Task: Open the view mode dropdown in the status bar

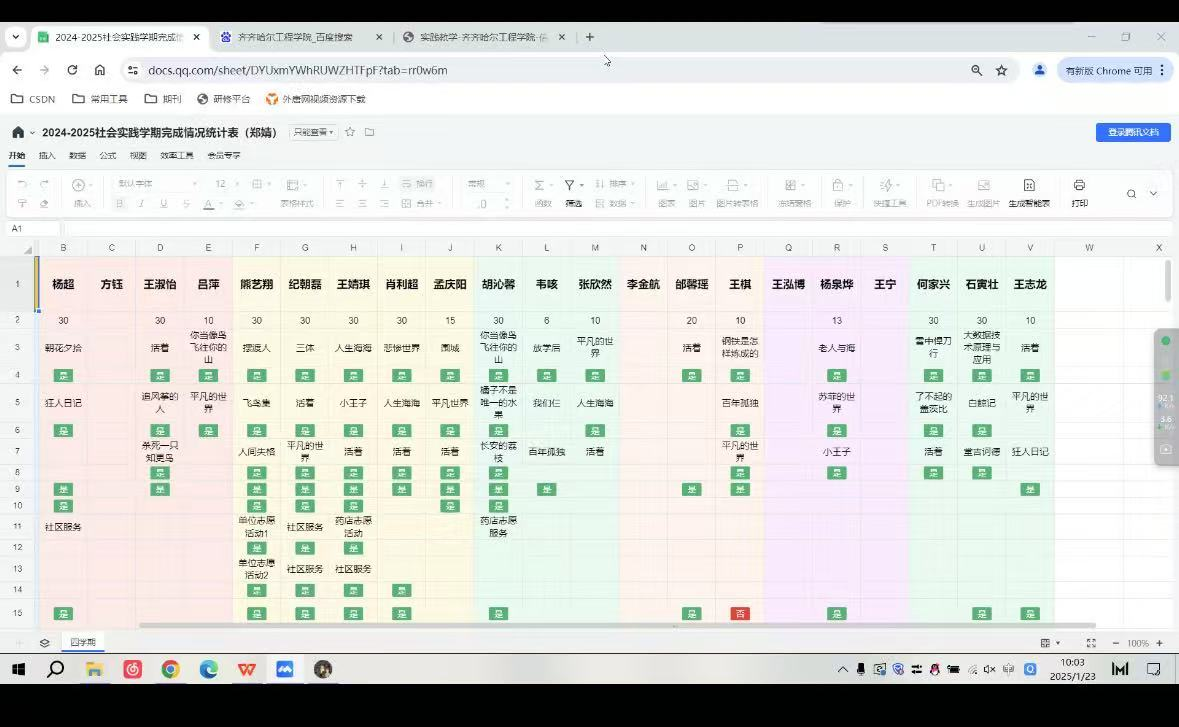Action: [x=1049, y=643]
